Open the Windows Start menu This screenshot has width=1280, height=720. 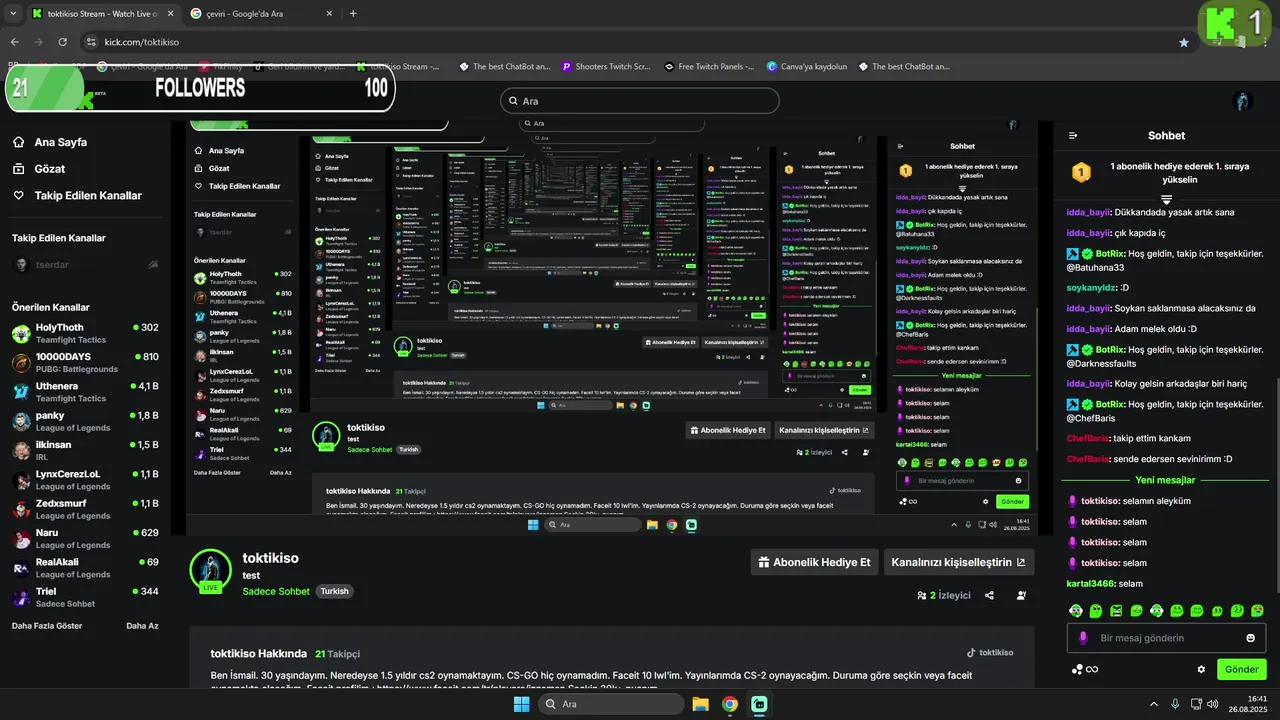[x=521, y=704]
